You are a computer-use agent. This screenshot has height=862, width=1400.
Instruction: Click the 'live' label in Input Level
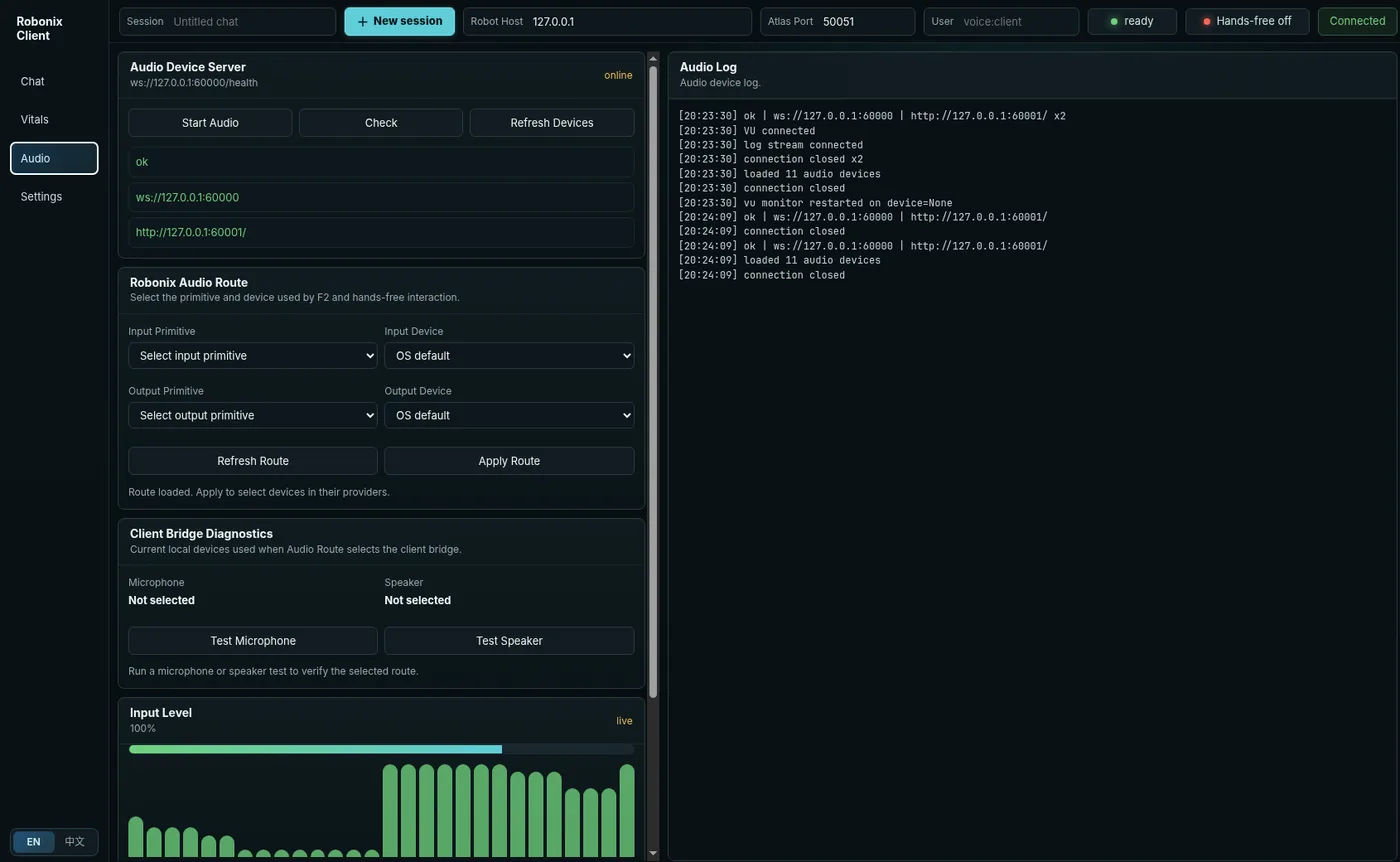pos(624,721)
